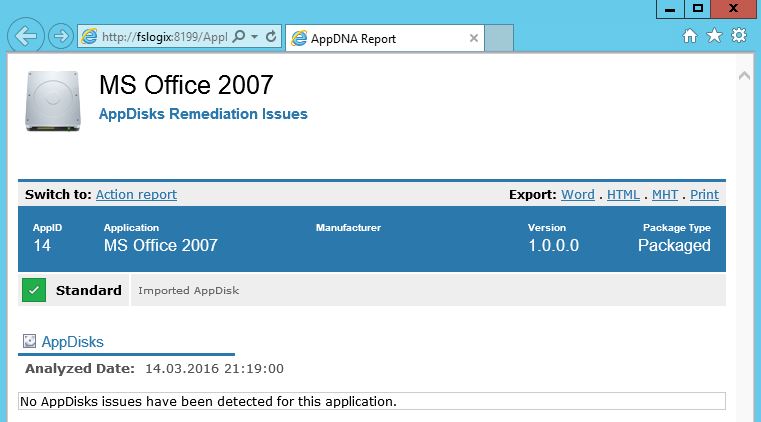The image size is (761, 422).
Task: Click the green Standard checkmark icon
Action: pos(34,291)
